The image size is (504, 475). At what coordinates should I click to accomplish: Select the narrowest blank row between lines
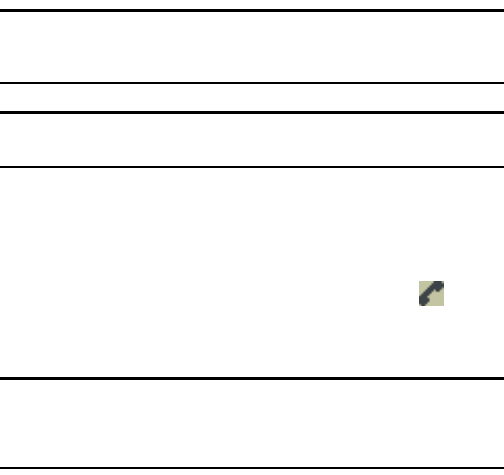coord(252,97)
